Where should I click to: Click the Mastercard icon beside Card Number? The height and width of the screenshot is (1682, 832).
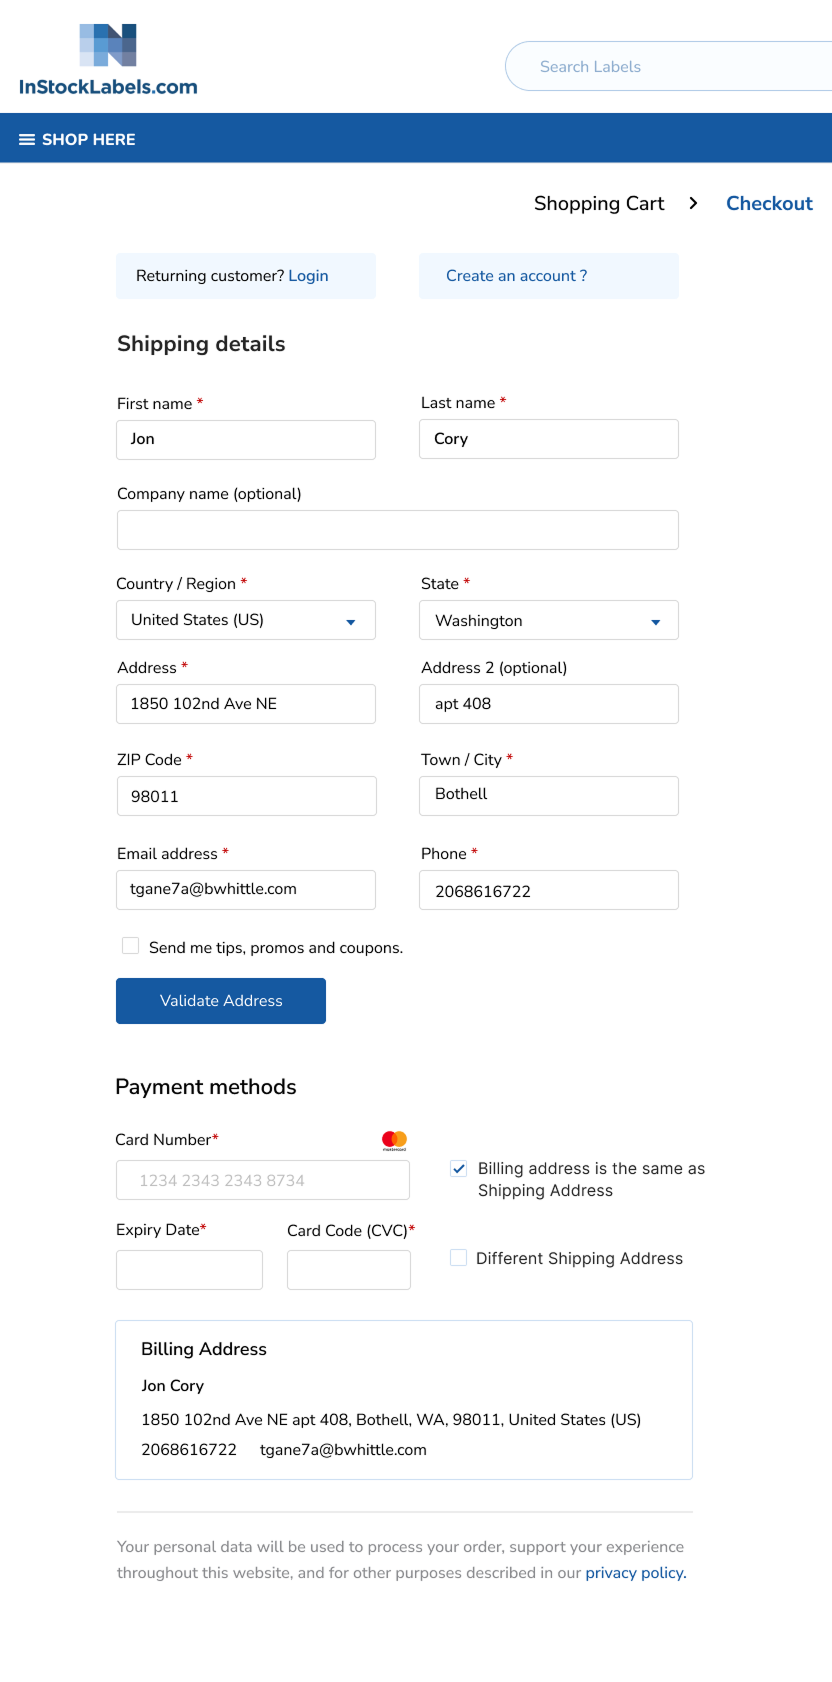click(394, 1139)
